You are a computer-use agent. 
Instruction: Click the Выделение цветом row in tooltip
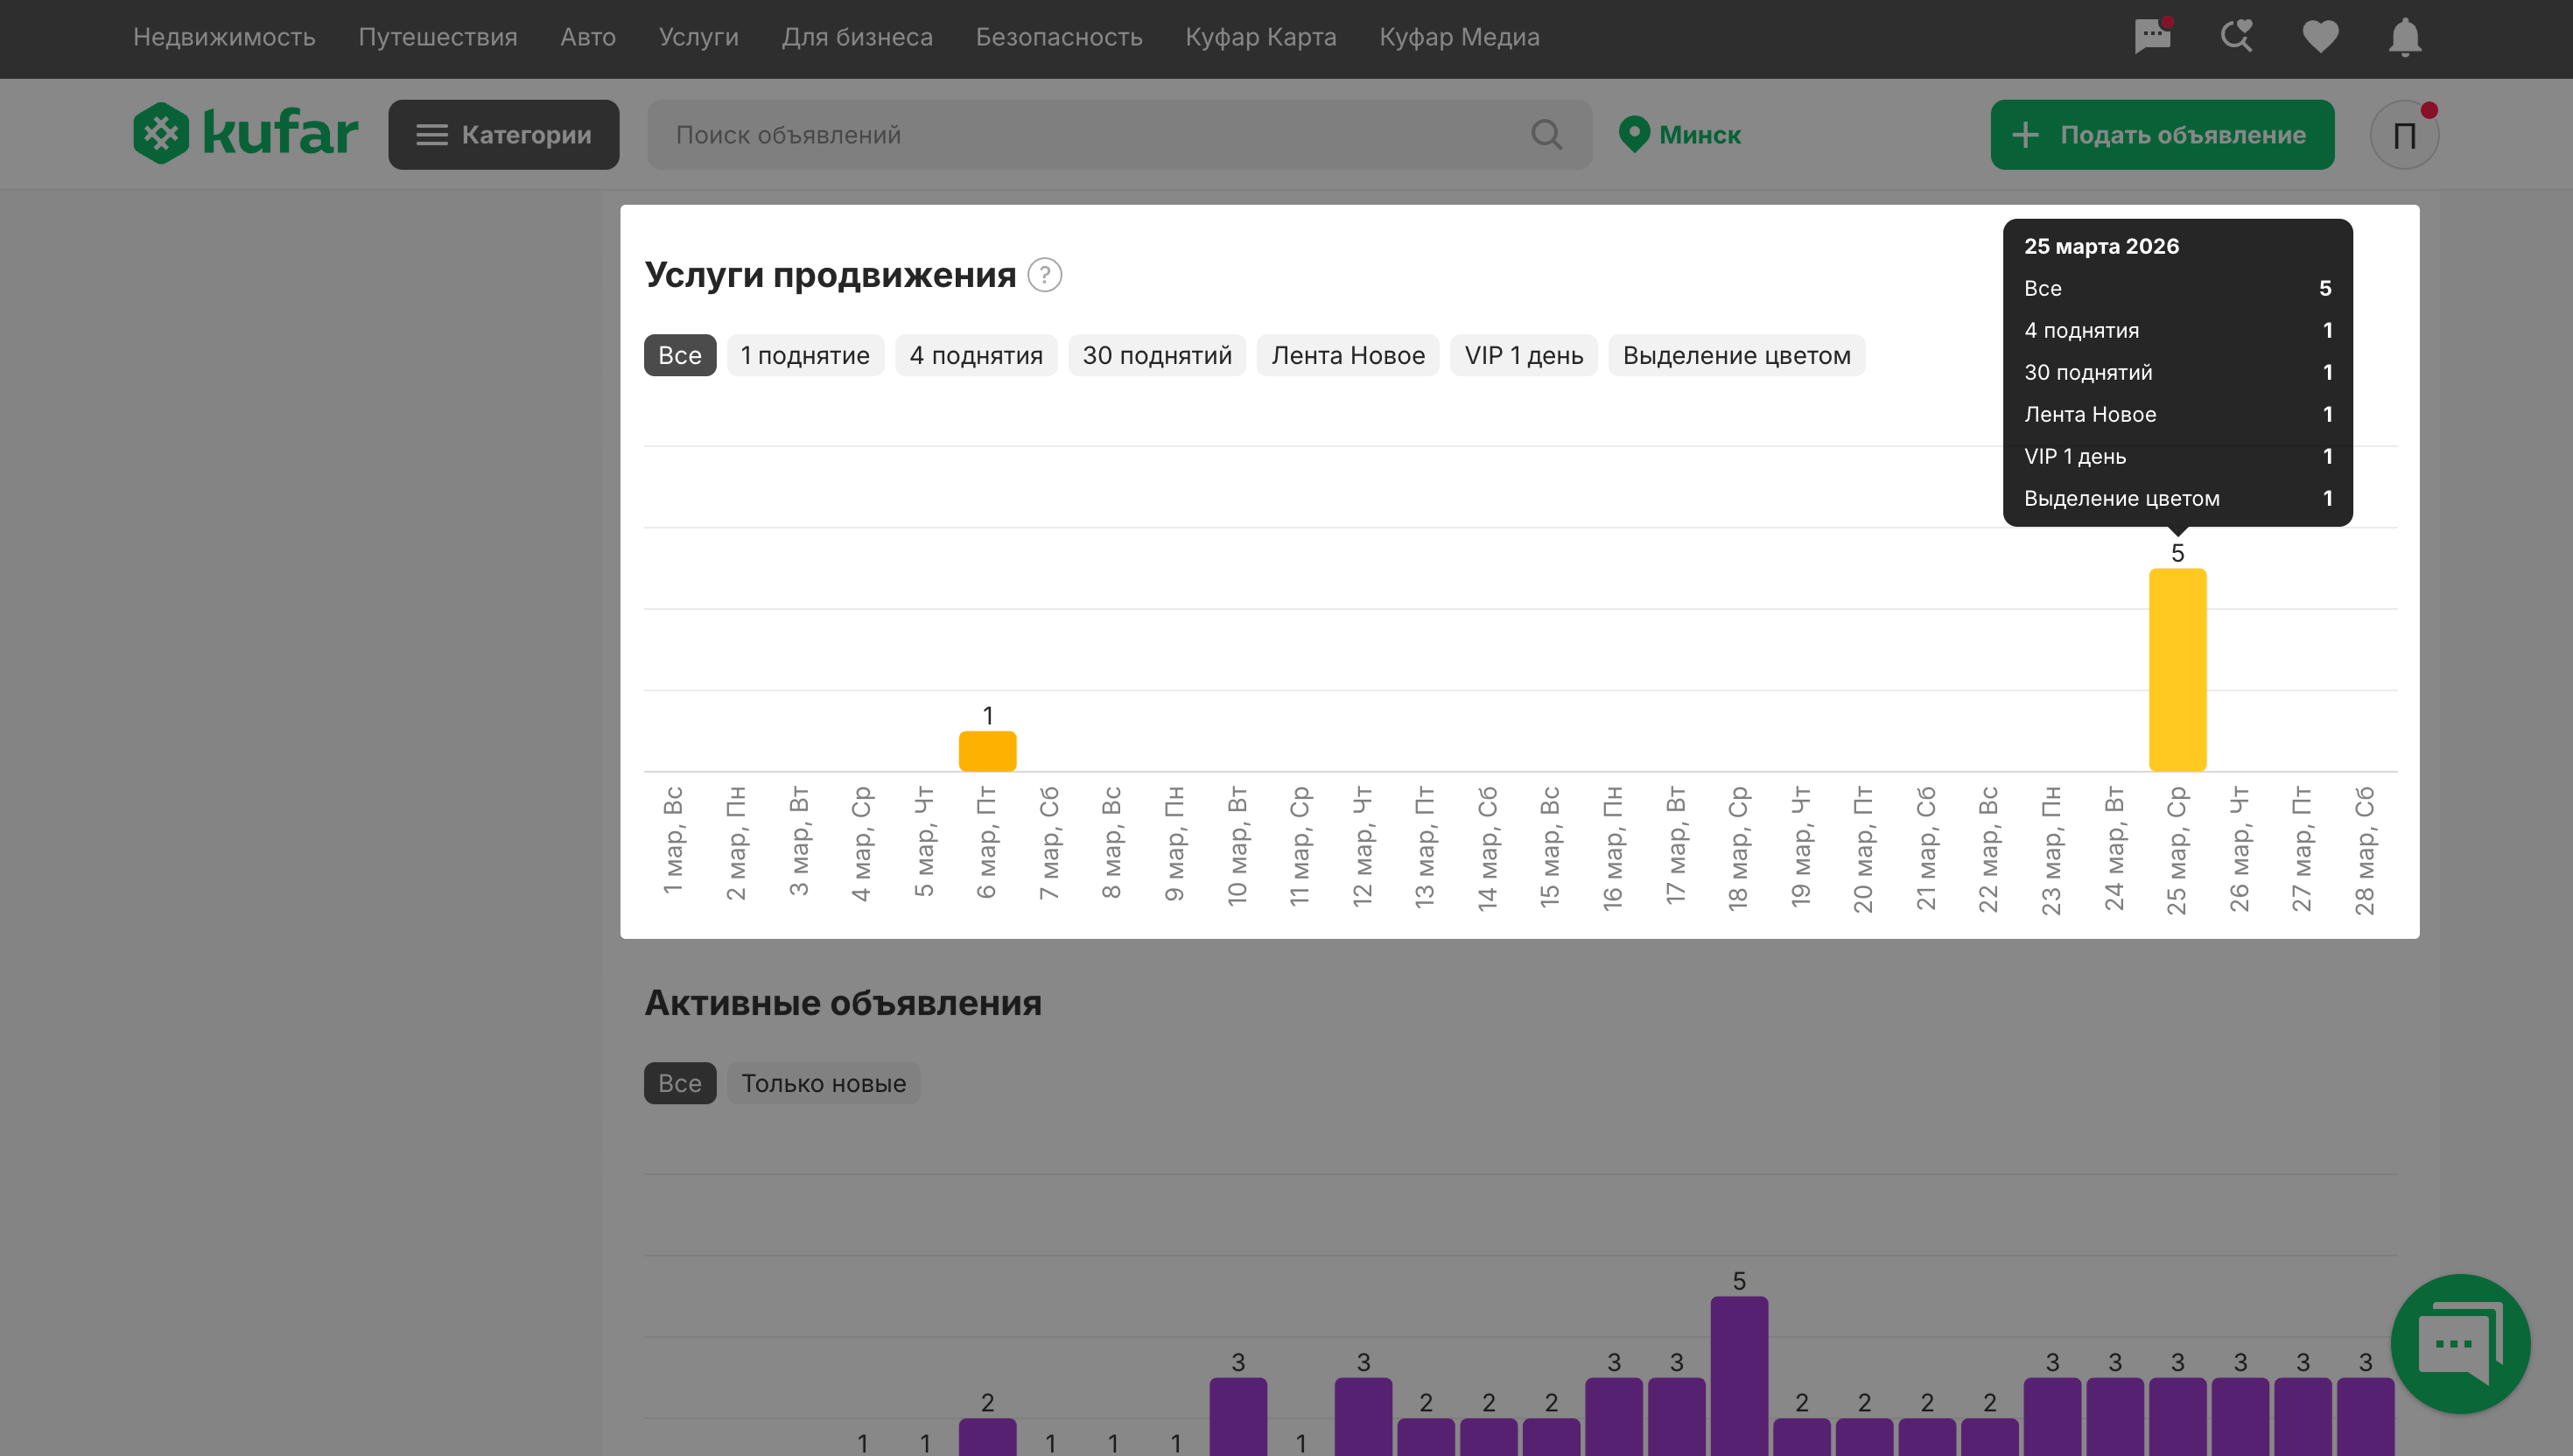2177,498
